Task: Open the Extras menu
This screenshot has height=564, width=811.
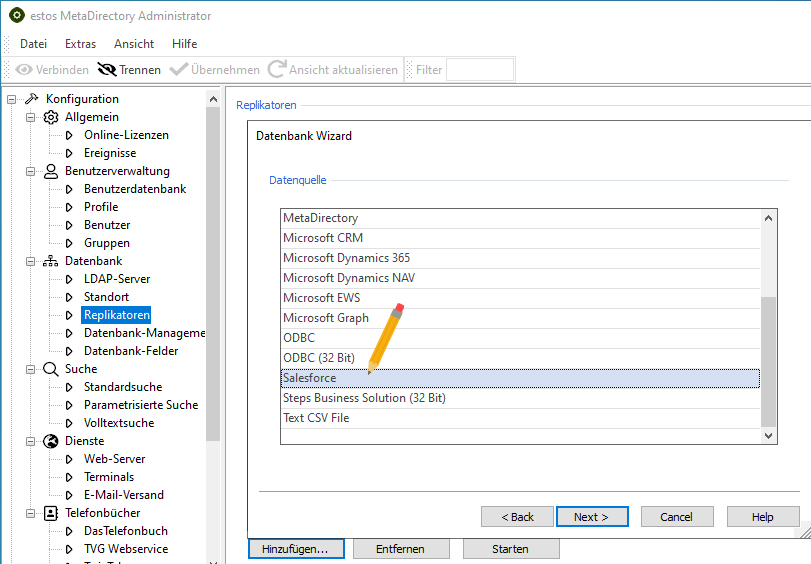Action: coord(80,44)
